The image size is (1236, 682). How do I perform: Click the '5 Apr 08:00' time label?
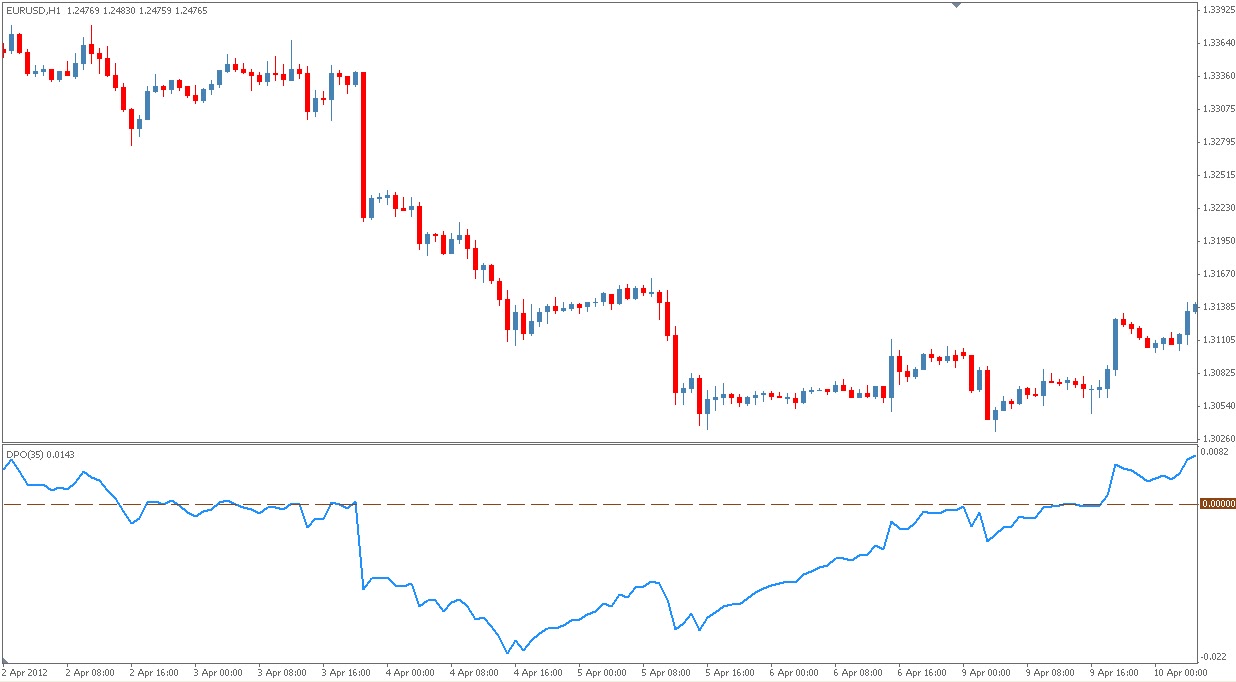667,673
